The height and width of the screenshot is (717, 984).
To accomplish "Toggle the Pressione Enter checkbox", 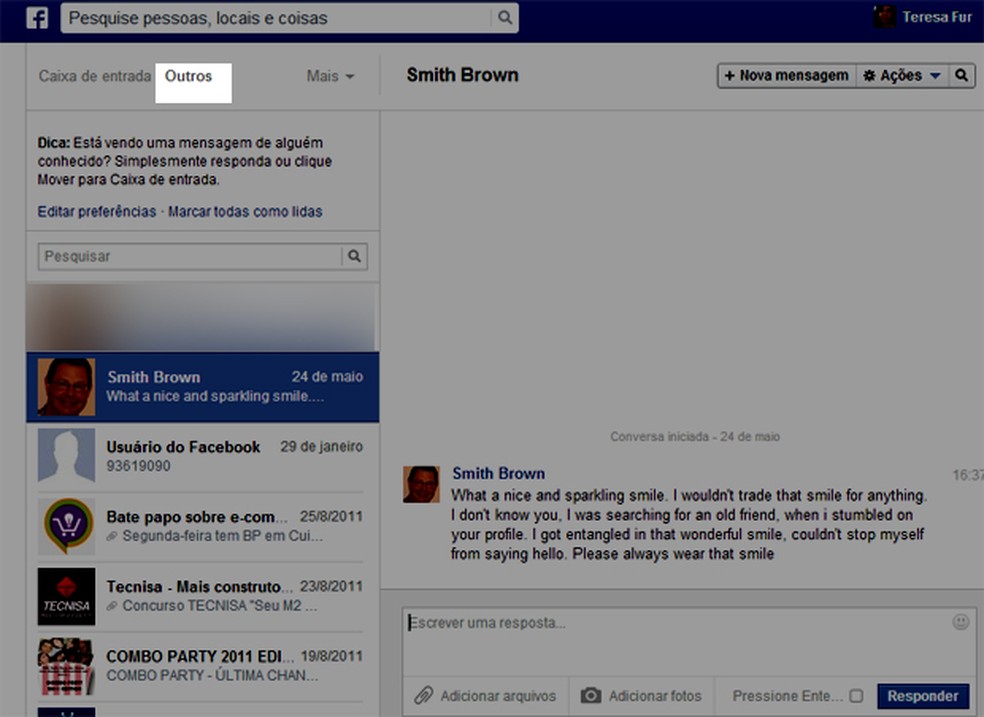I will click(x=856, y=696).
